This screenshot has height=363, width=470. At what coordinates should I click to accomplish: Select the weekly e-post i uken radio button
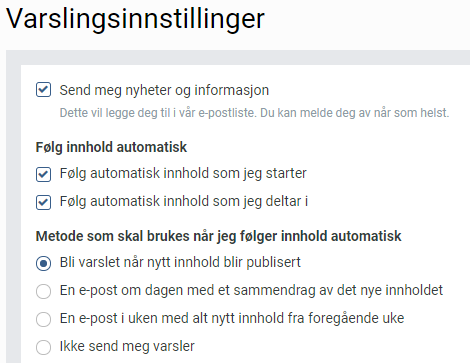click(43, 319)
